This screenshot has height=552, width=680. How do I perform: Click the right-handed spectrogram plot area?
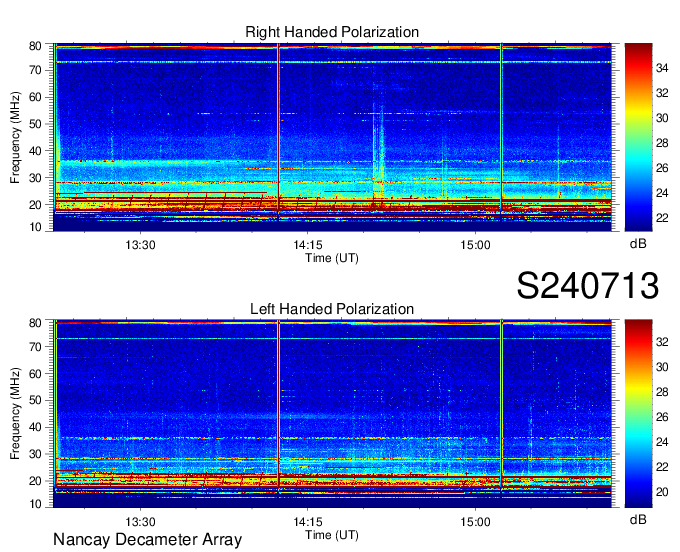(x=332, y=137)
